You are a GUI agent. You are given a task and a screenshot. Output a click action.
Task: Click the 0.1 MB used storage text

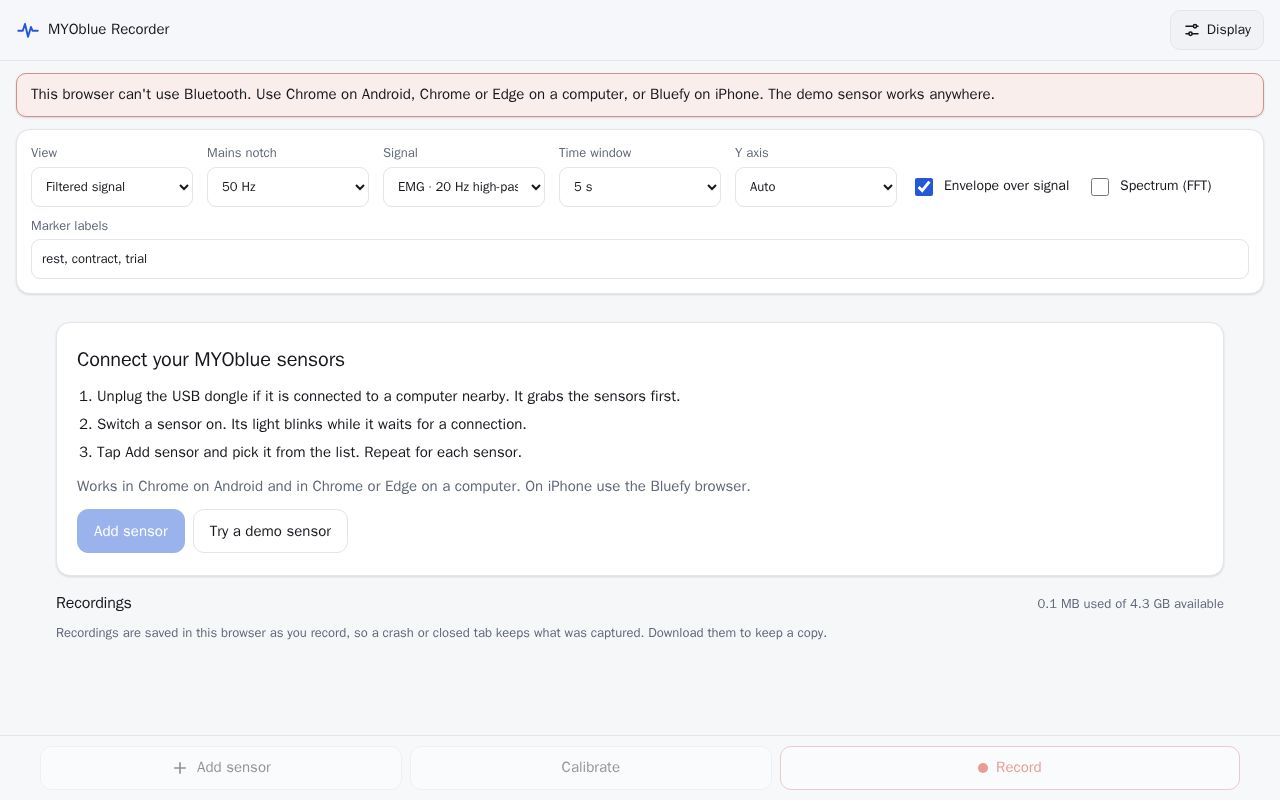coord(1130,604)
